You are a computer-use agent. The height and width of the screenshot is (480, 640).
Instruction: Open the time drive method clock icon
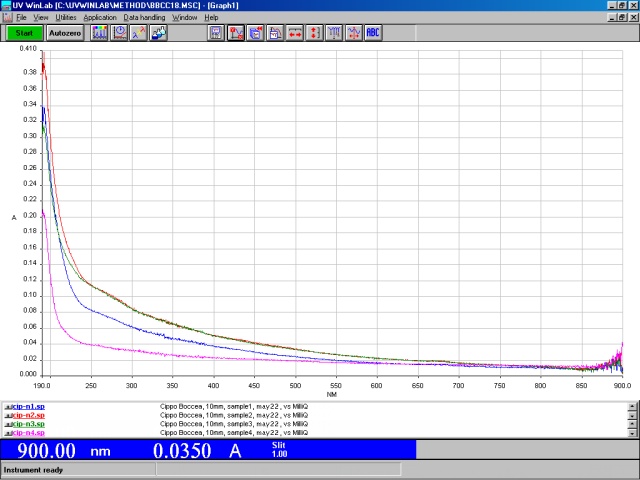click(119, 33)
